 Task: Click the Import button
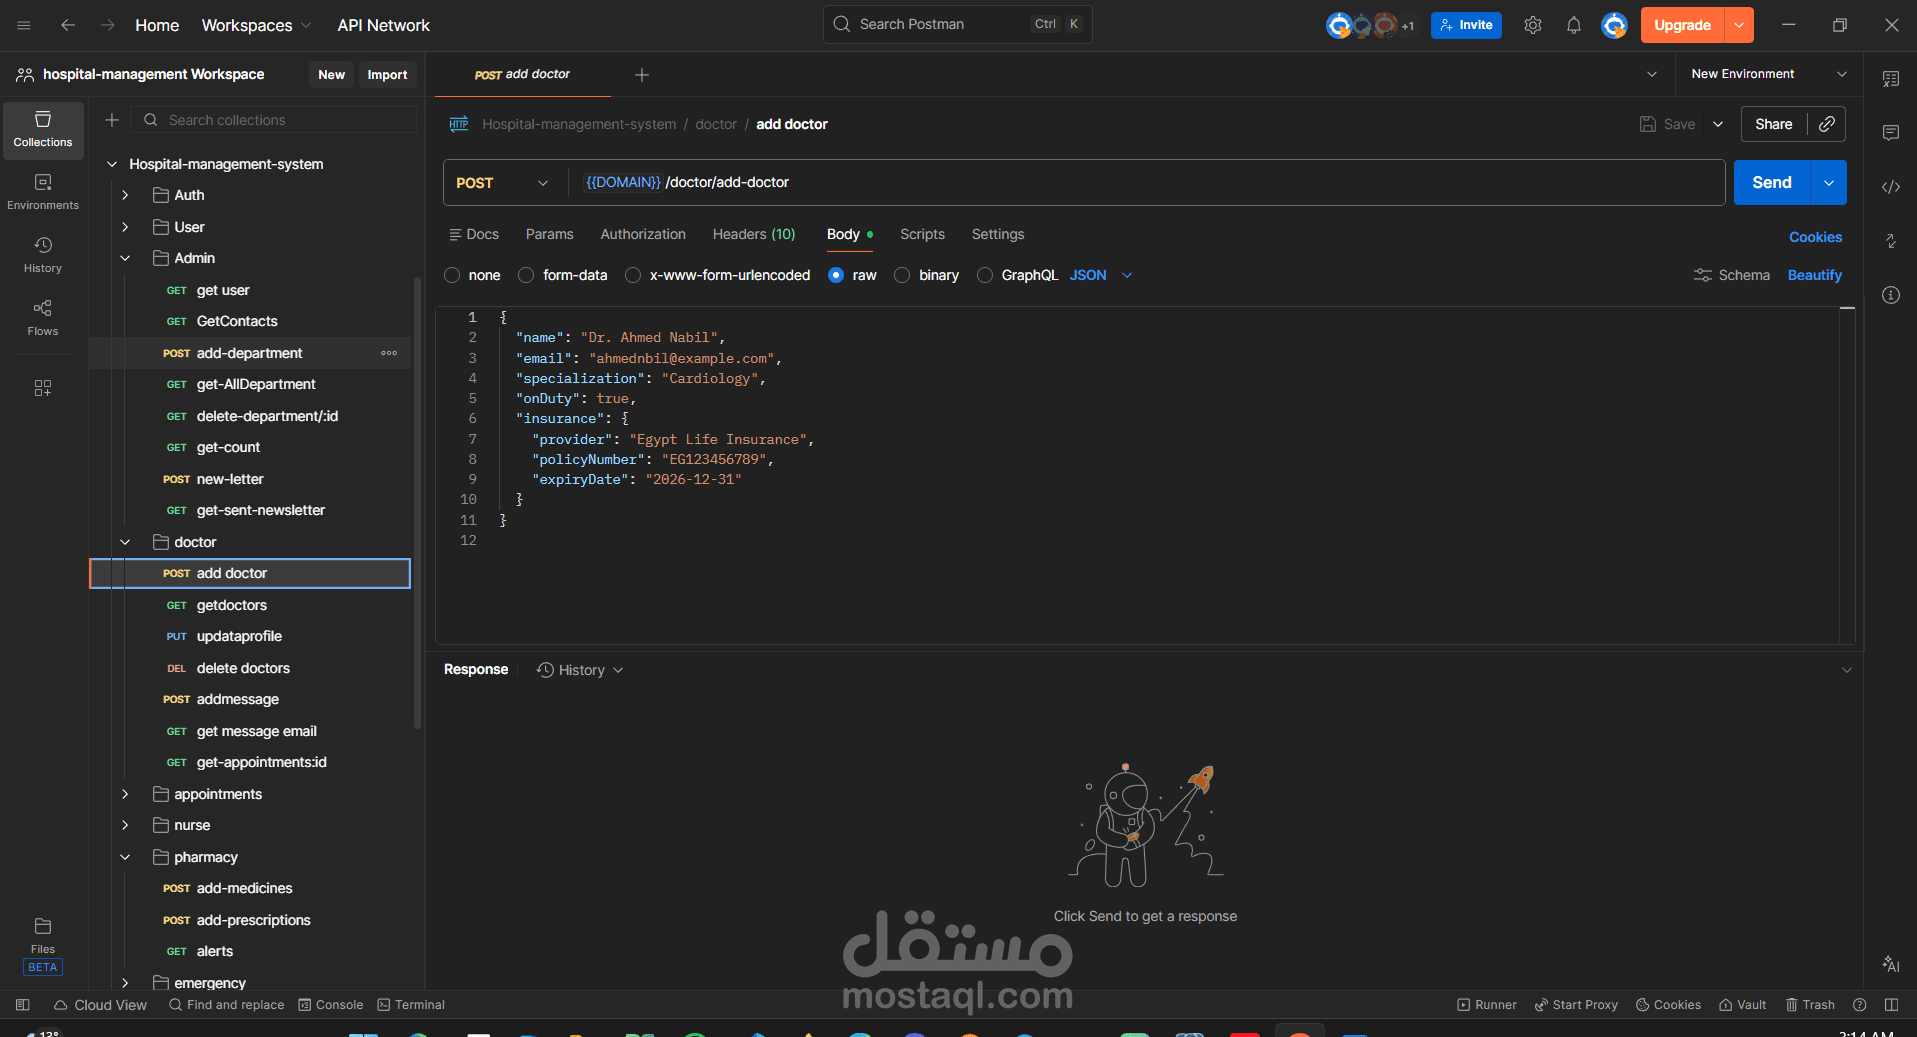(x=387, y=75)
